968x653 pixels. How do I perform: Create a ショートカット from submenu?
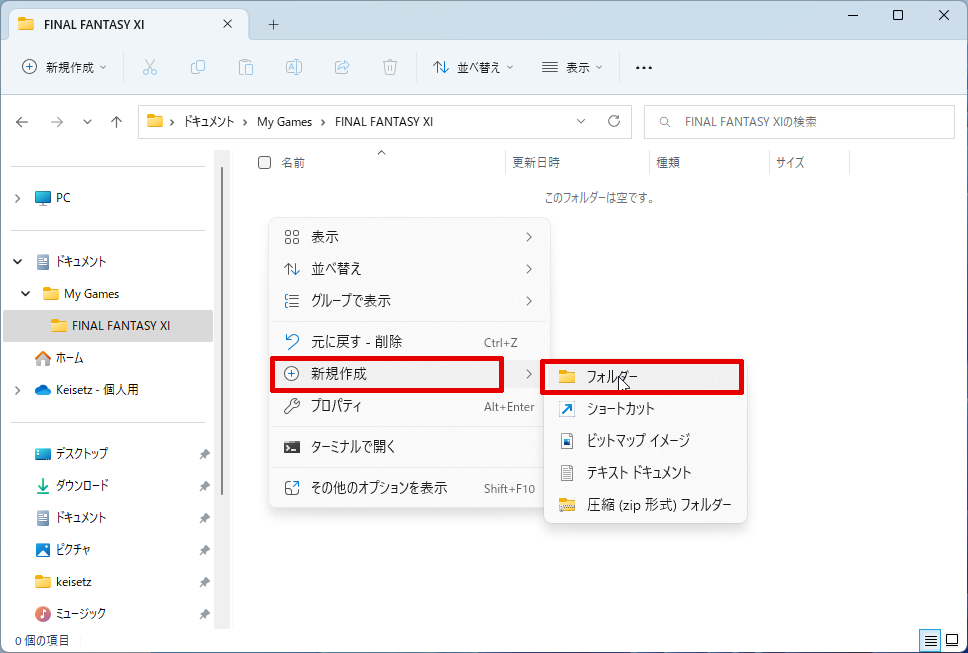(x=645, y=409)
